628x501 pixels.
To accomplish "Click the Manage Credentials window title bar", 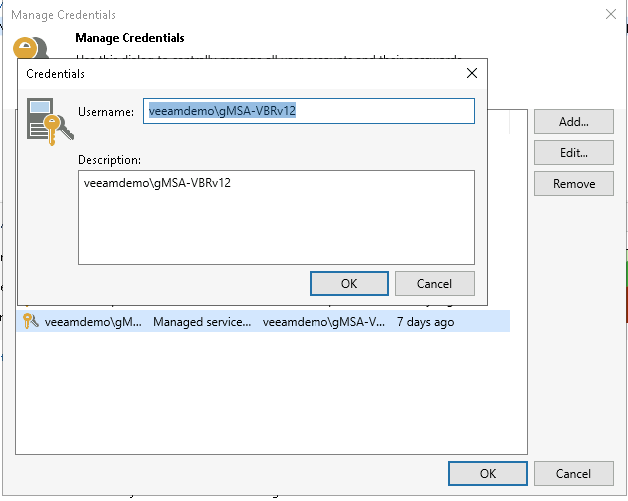I will [x=300, y=15].
